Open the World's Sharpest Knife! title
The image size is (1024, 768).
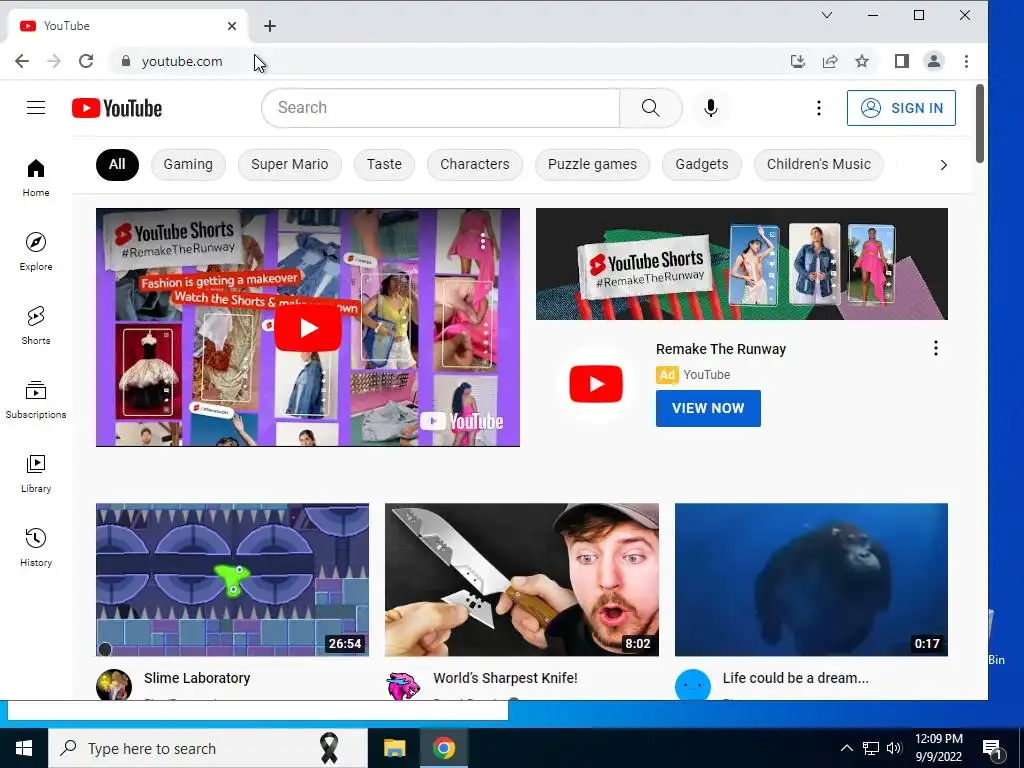point(505,678)
